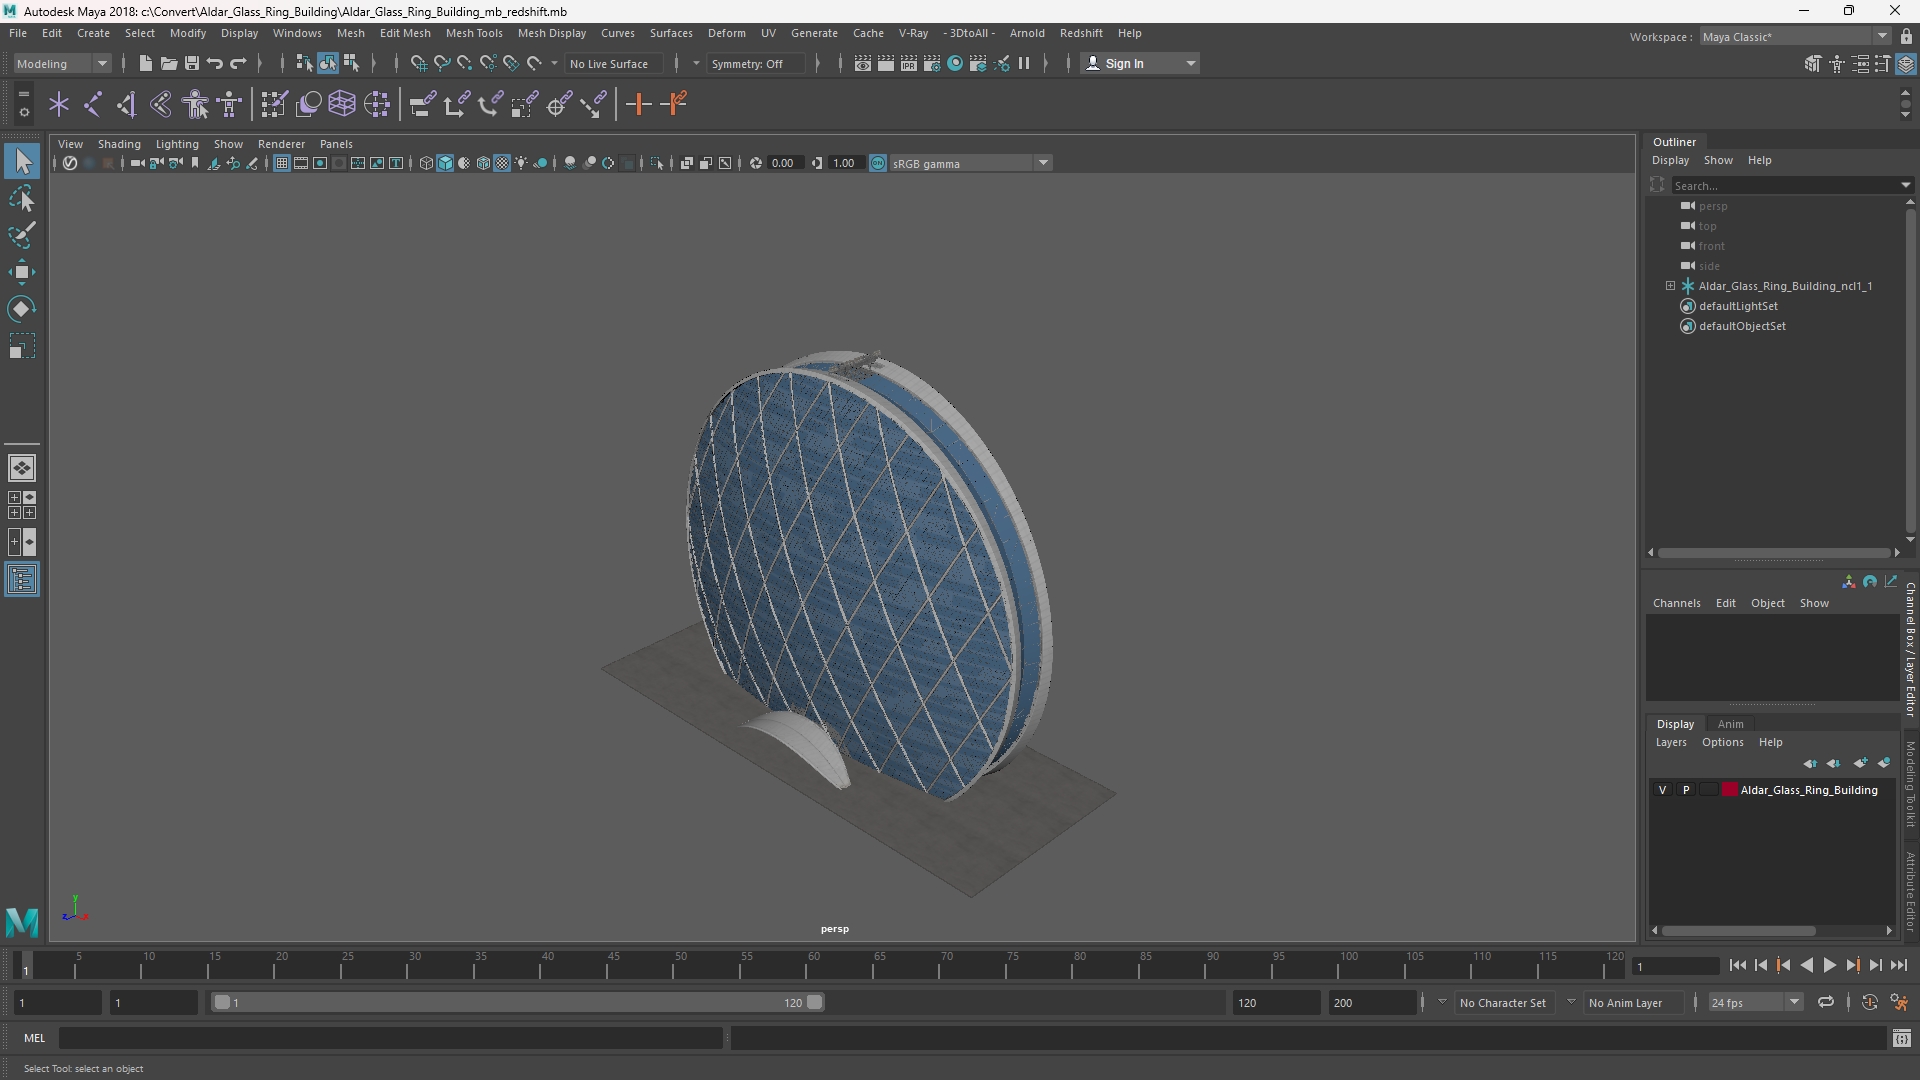Open the Script Editor icon
This screenshot has width=1920, height=1080.
[x=1902, y=1038]
